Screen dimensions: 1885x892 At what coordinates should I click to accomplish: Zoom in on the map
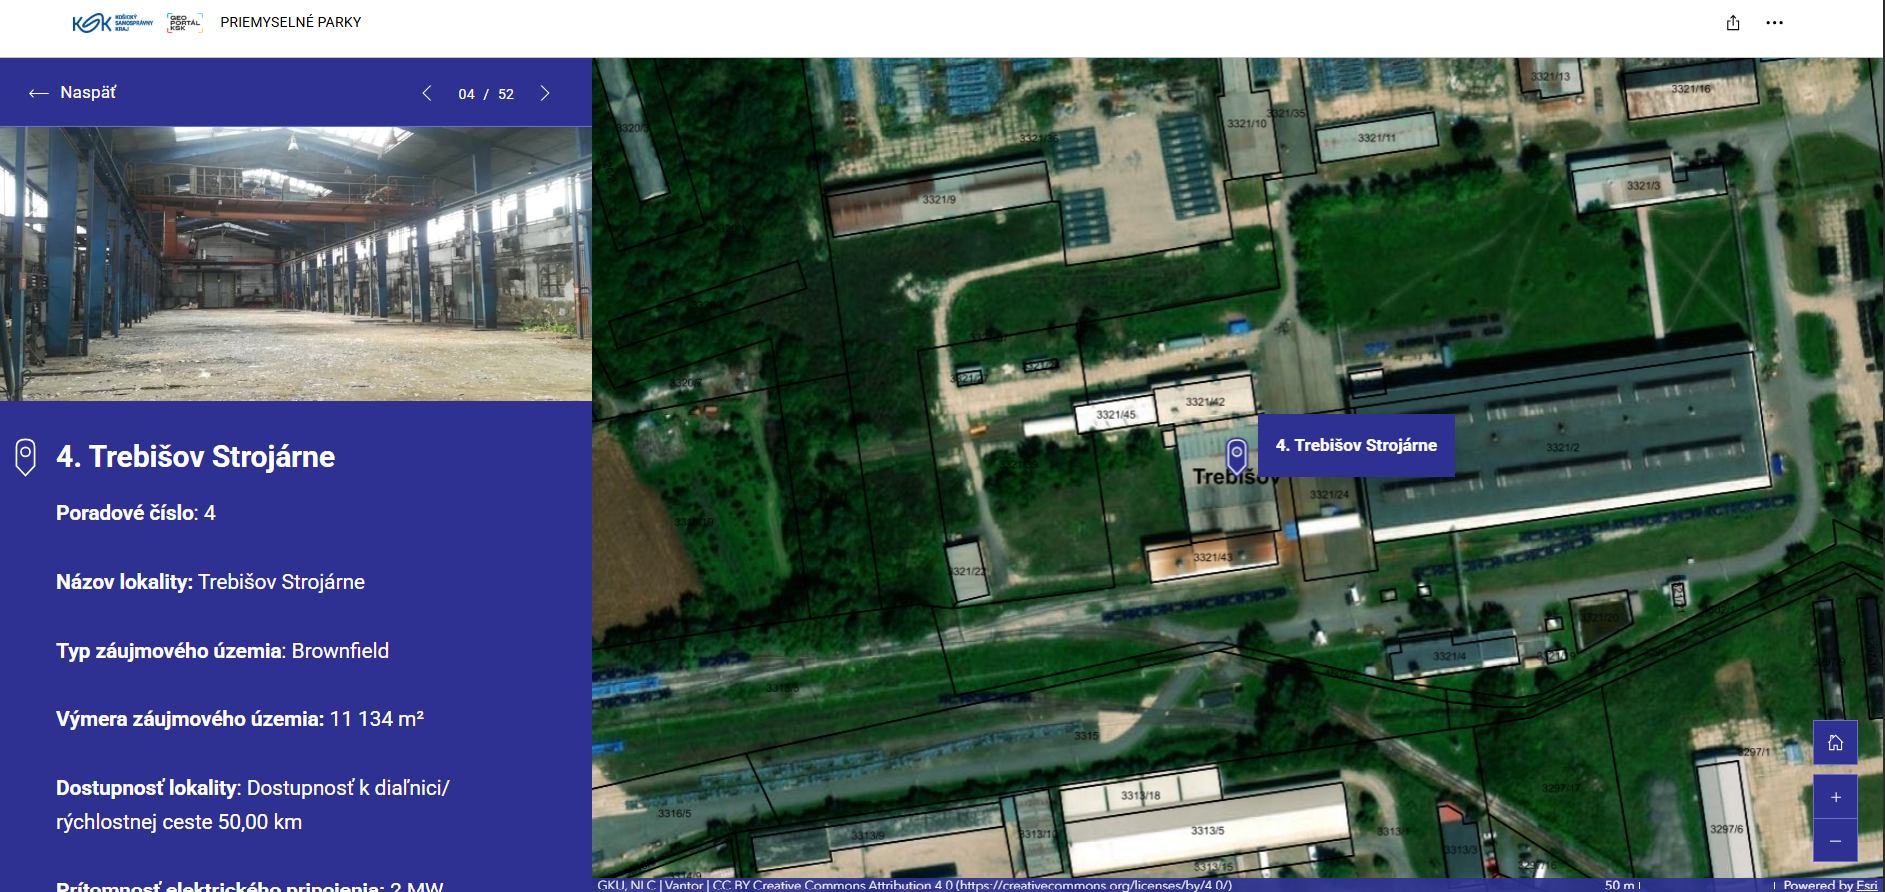pos(1835,797)
